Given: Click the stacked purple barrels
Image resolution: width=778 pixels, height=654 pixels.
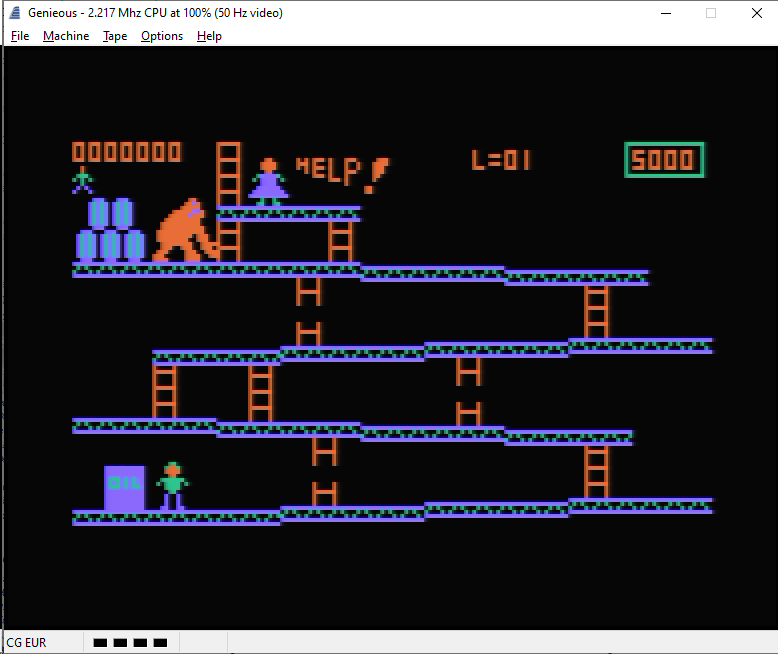Looking at the screenshot, I should coord(111,230).
